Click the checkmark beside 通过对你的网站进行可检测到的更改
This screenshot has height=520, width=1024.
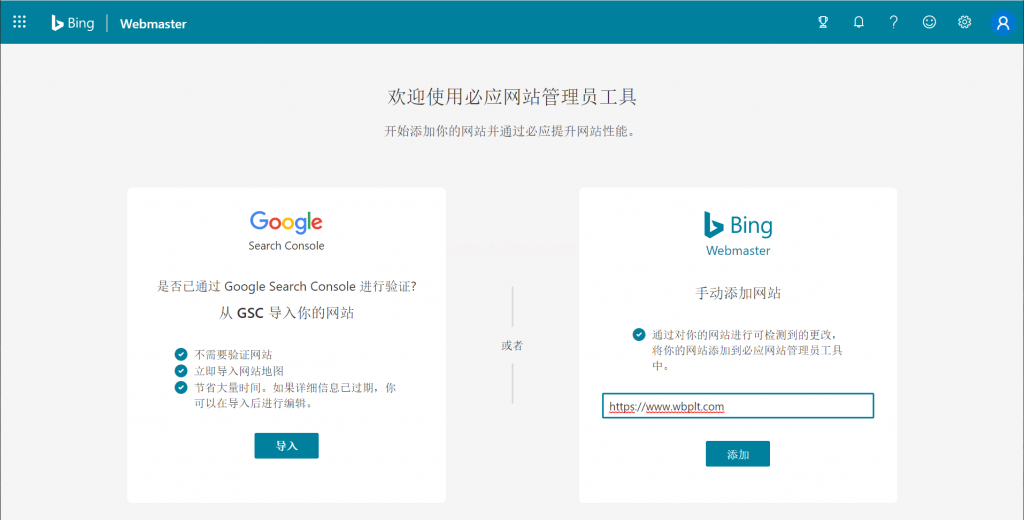pos(638,334)
